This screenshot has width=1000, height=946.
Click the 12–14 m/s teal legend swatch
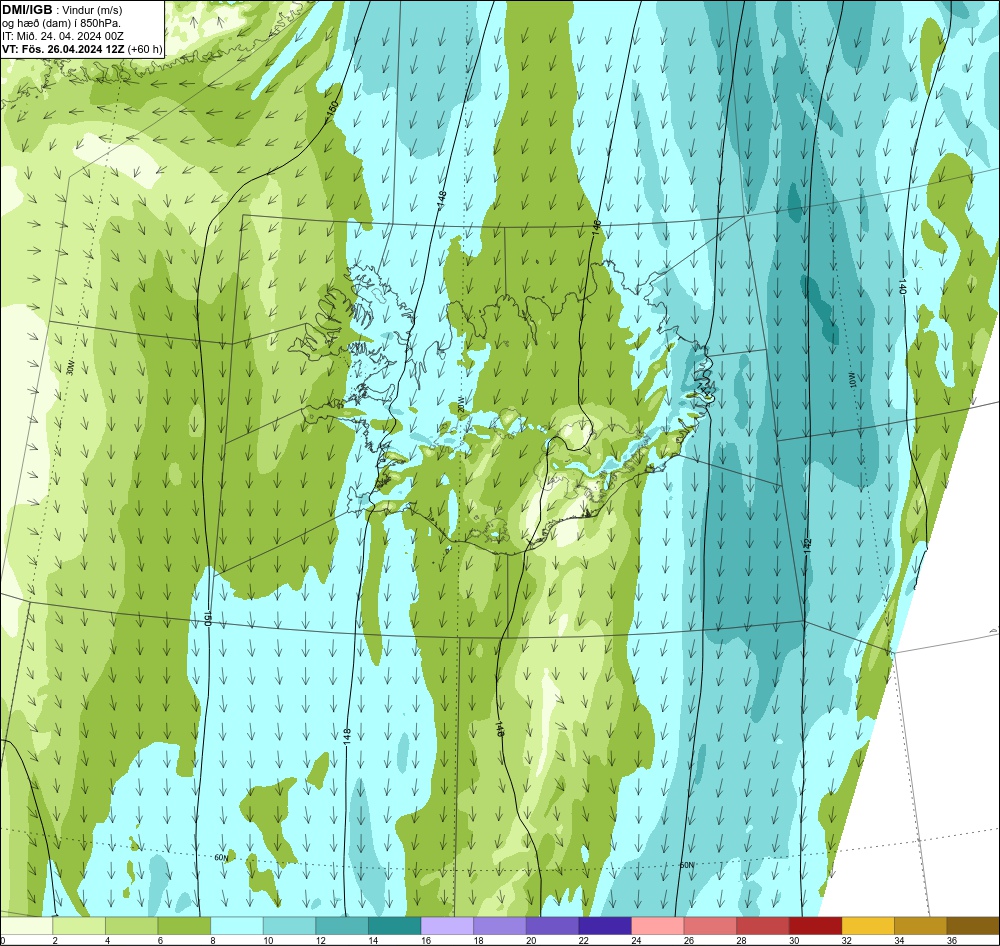tap(342, 926)
